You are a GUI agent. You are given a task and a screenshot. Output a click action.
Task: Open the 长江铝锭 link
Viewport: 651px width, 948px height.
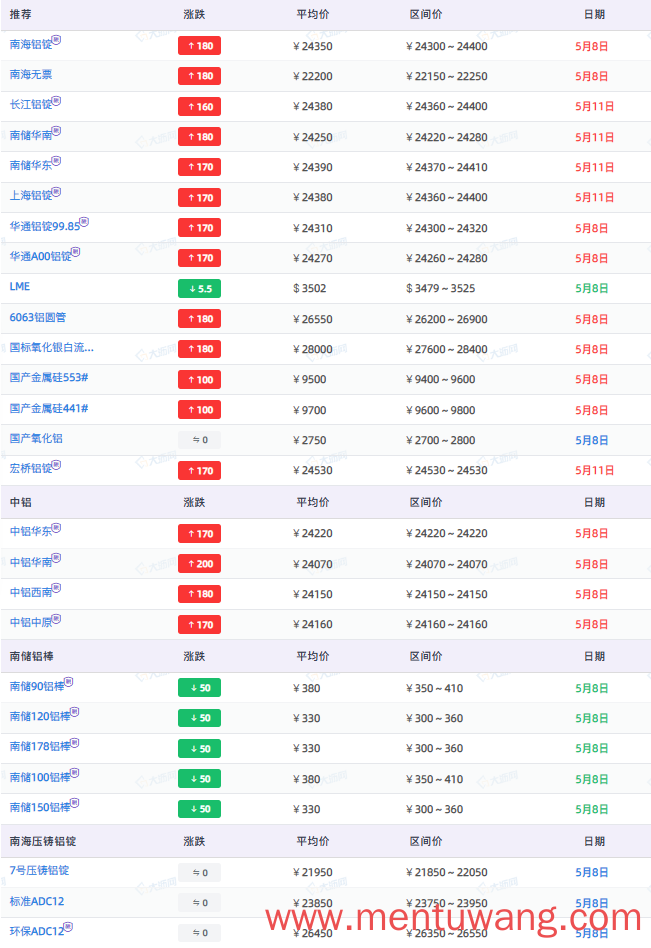click(31, 105)
